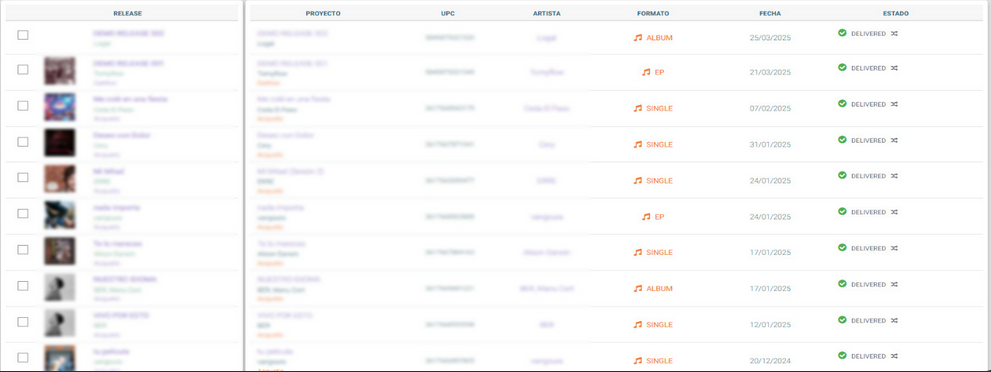Check the box next to Mi Mitad
Image resolution: width=991 pixels, height=372 pixels.
(x=23, y=177)
